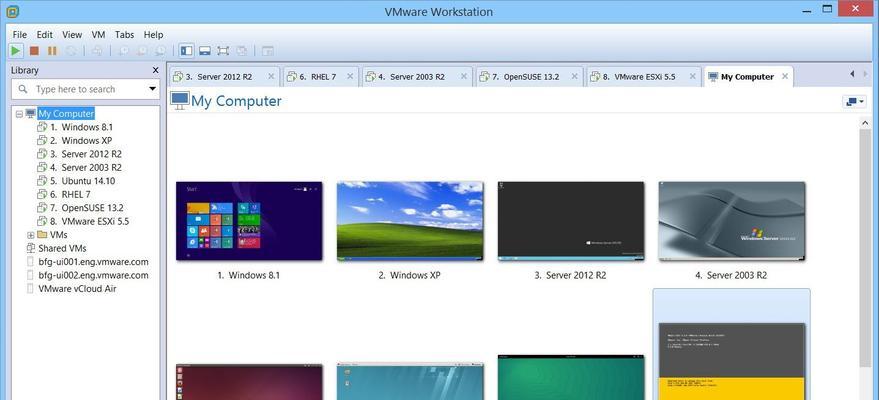
Task: Collapse the My Computer tree node
Action: click(19, 114)
